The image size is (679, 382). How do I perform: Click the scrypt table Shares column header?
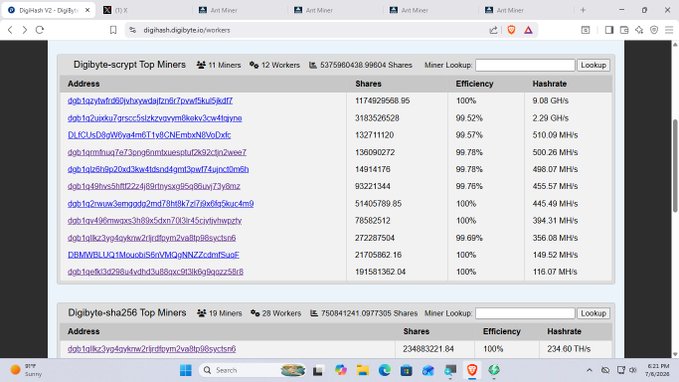point(368,84)
